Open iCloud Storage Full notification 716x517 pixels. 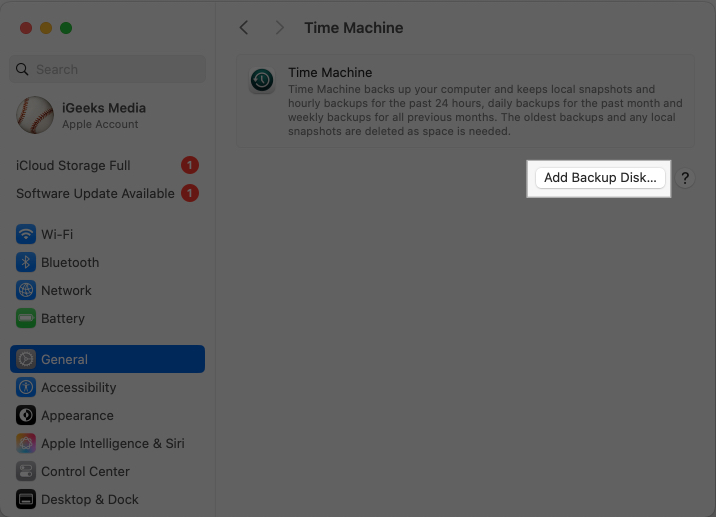[107, 165]
